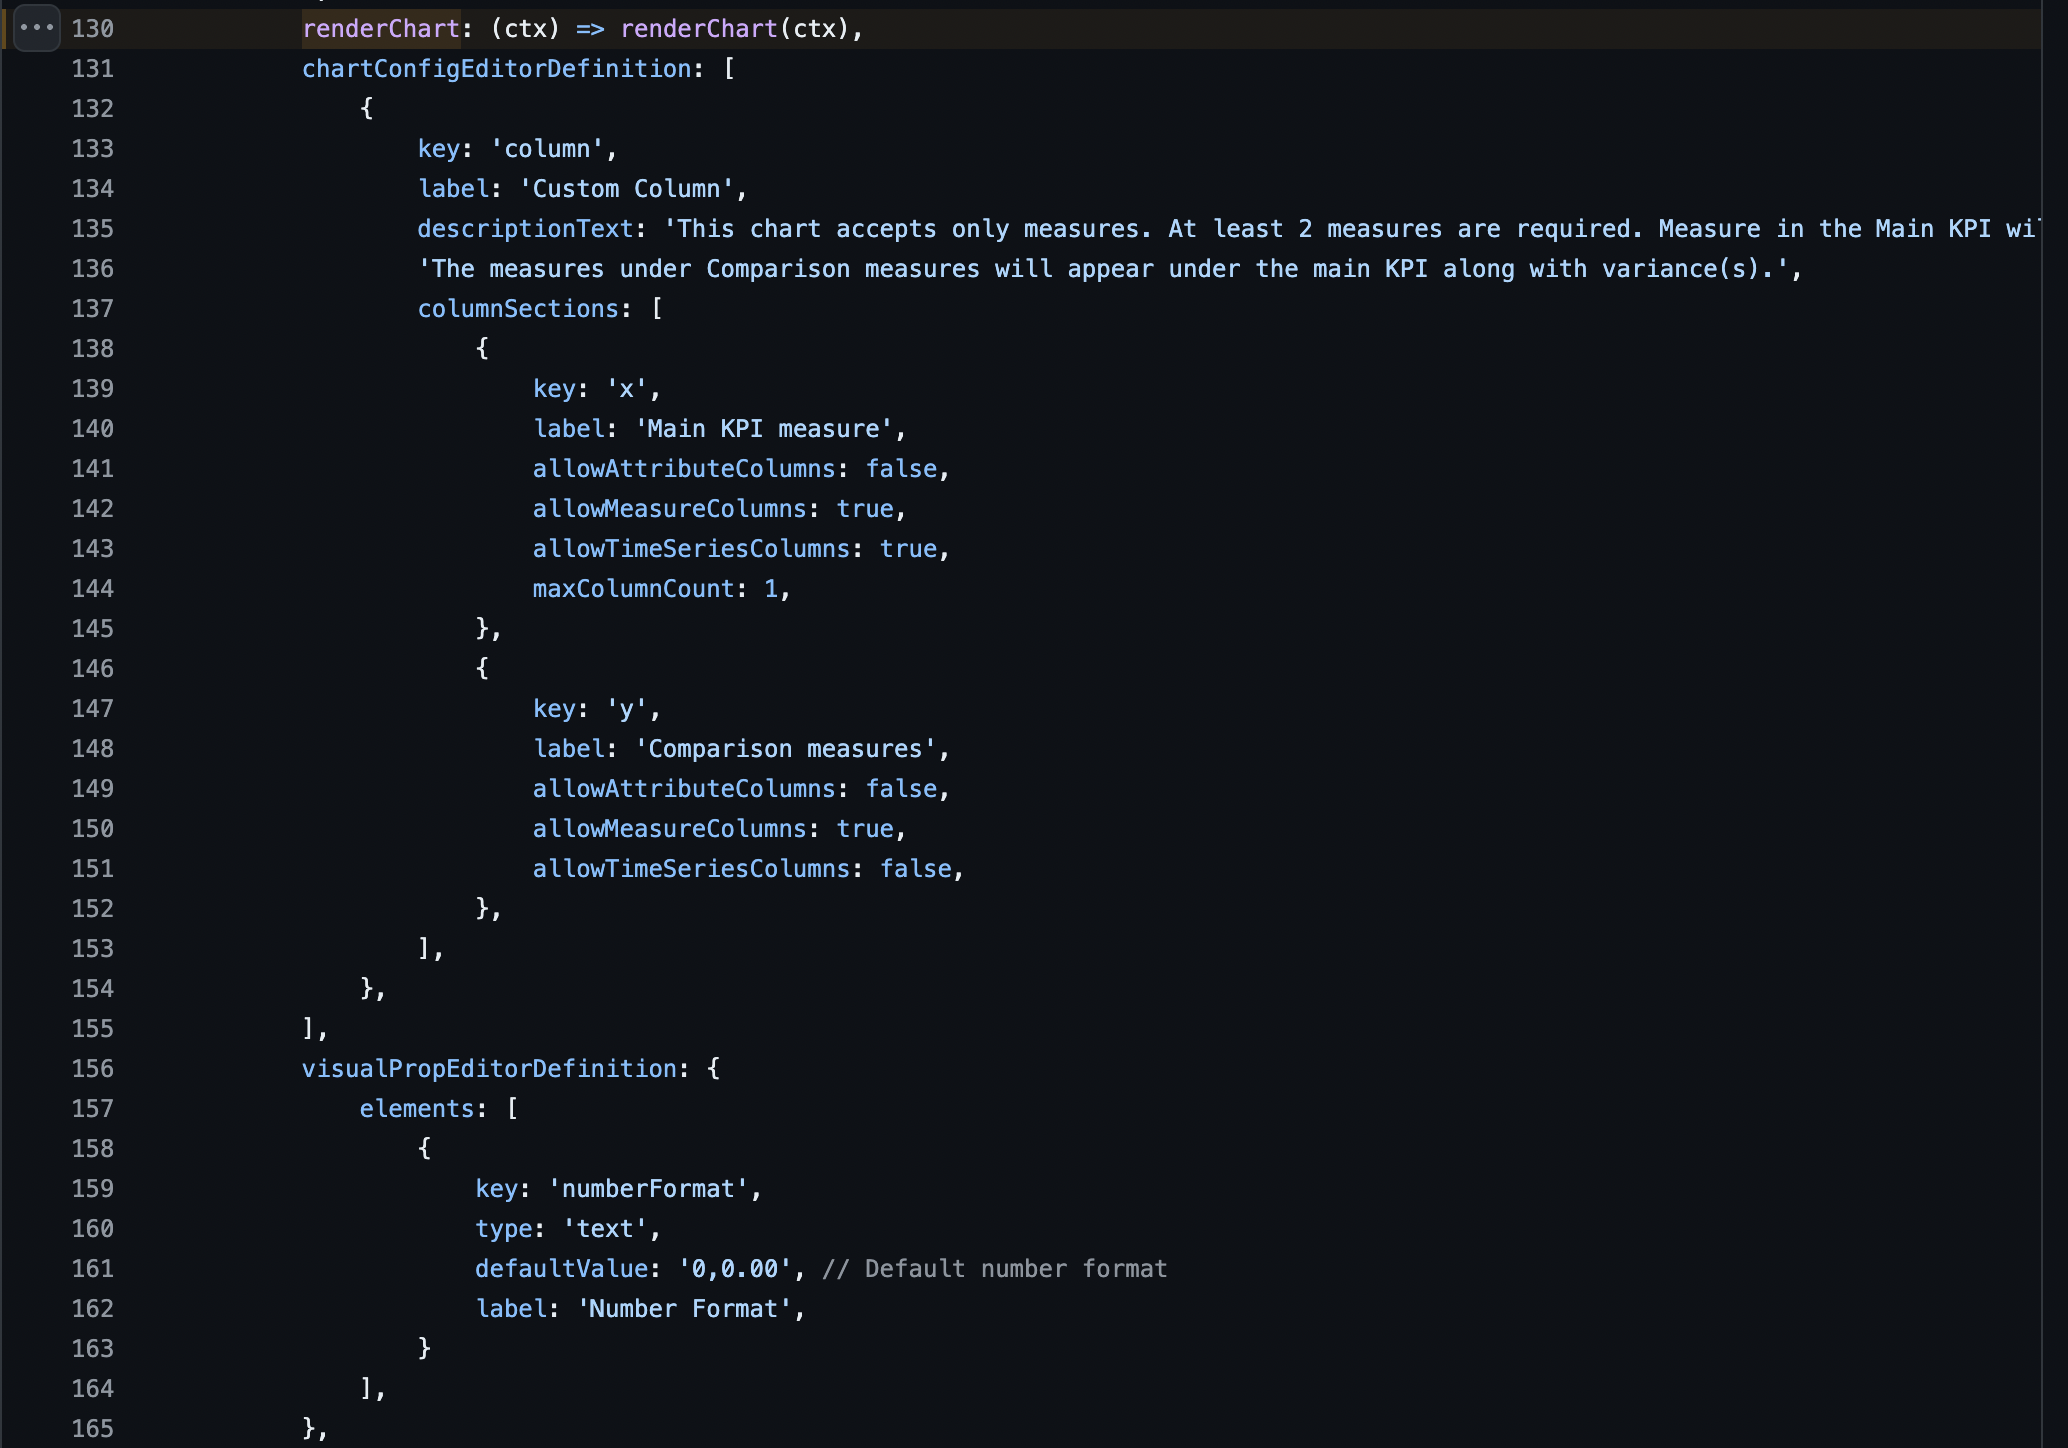The width and height of the screenshot is (2068, 1448).
Task: Click the 'Main KPI measure' string
Action: pos(764,428)
